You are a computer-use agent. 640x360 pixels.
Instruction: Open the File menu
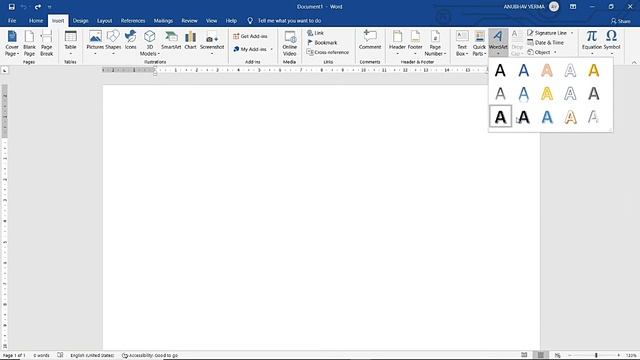point(12,20)
